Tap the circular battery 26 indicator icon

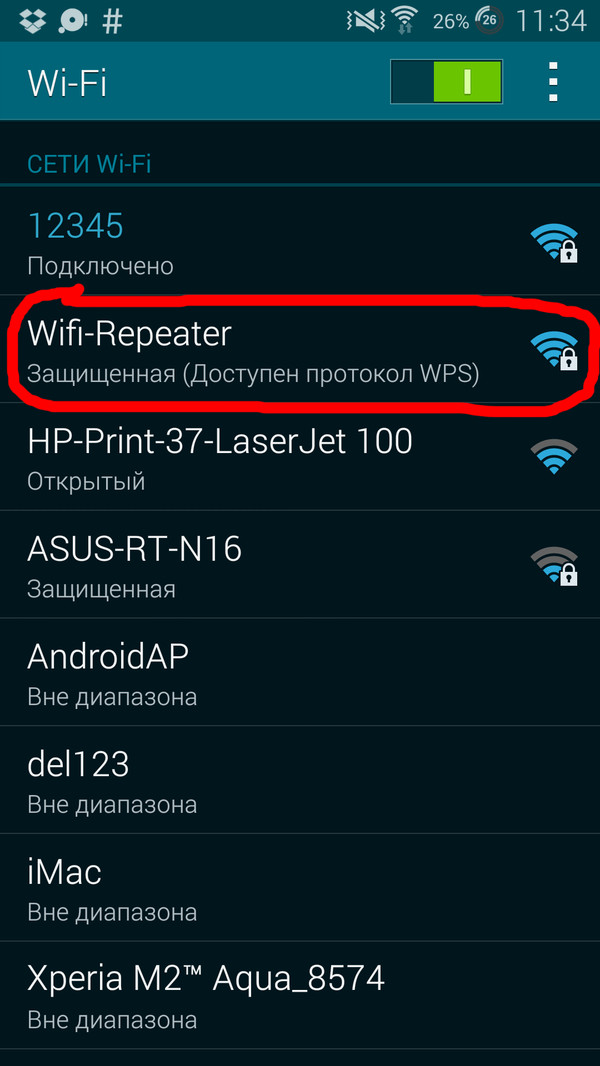coord(489,22)
